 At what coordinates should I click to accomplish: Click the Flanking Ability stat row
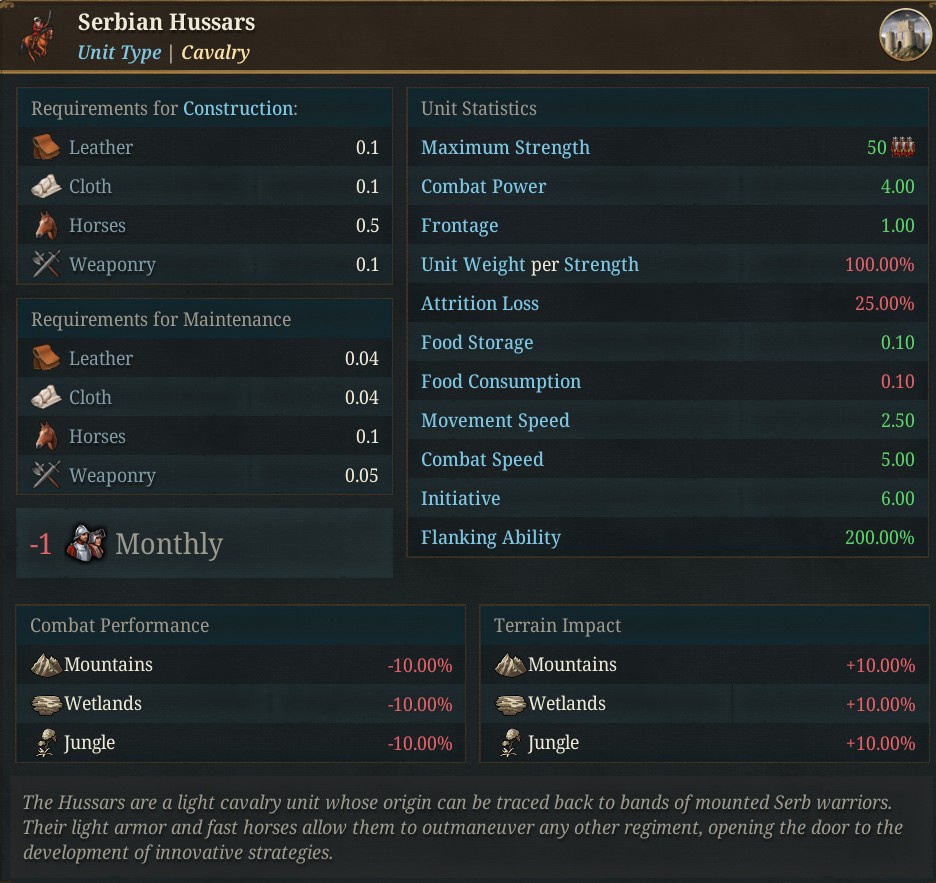[x=491, y=537]
